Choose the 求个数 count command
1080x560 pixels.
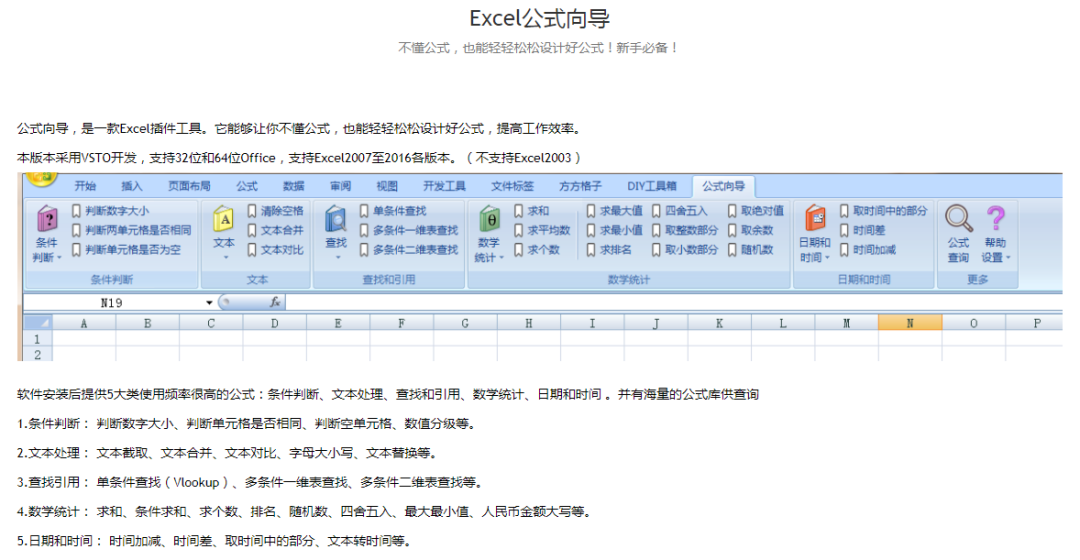(x=537, y=249)
